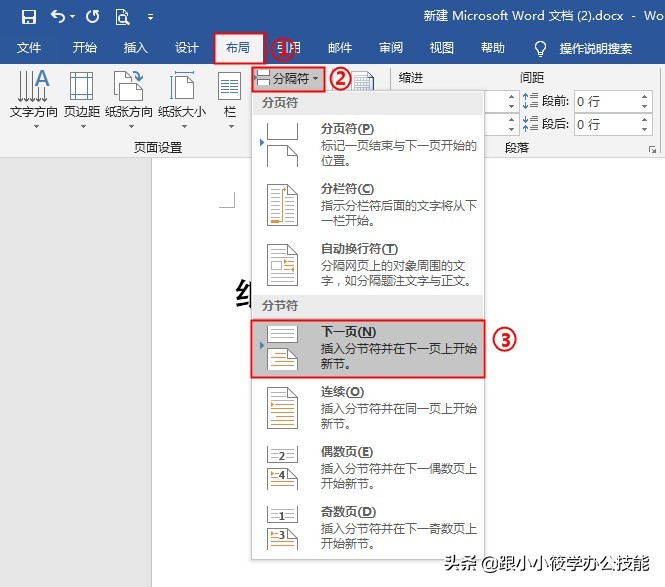Click the 间距 spacing label
Viewport: 665px width, 587px height.
coord(532,78)
